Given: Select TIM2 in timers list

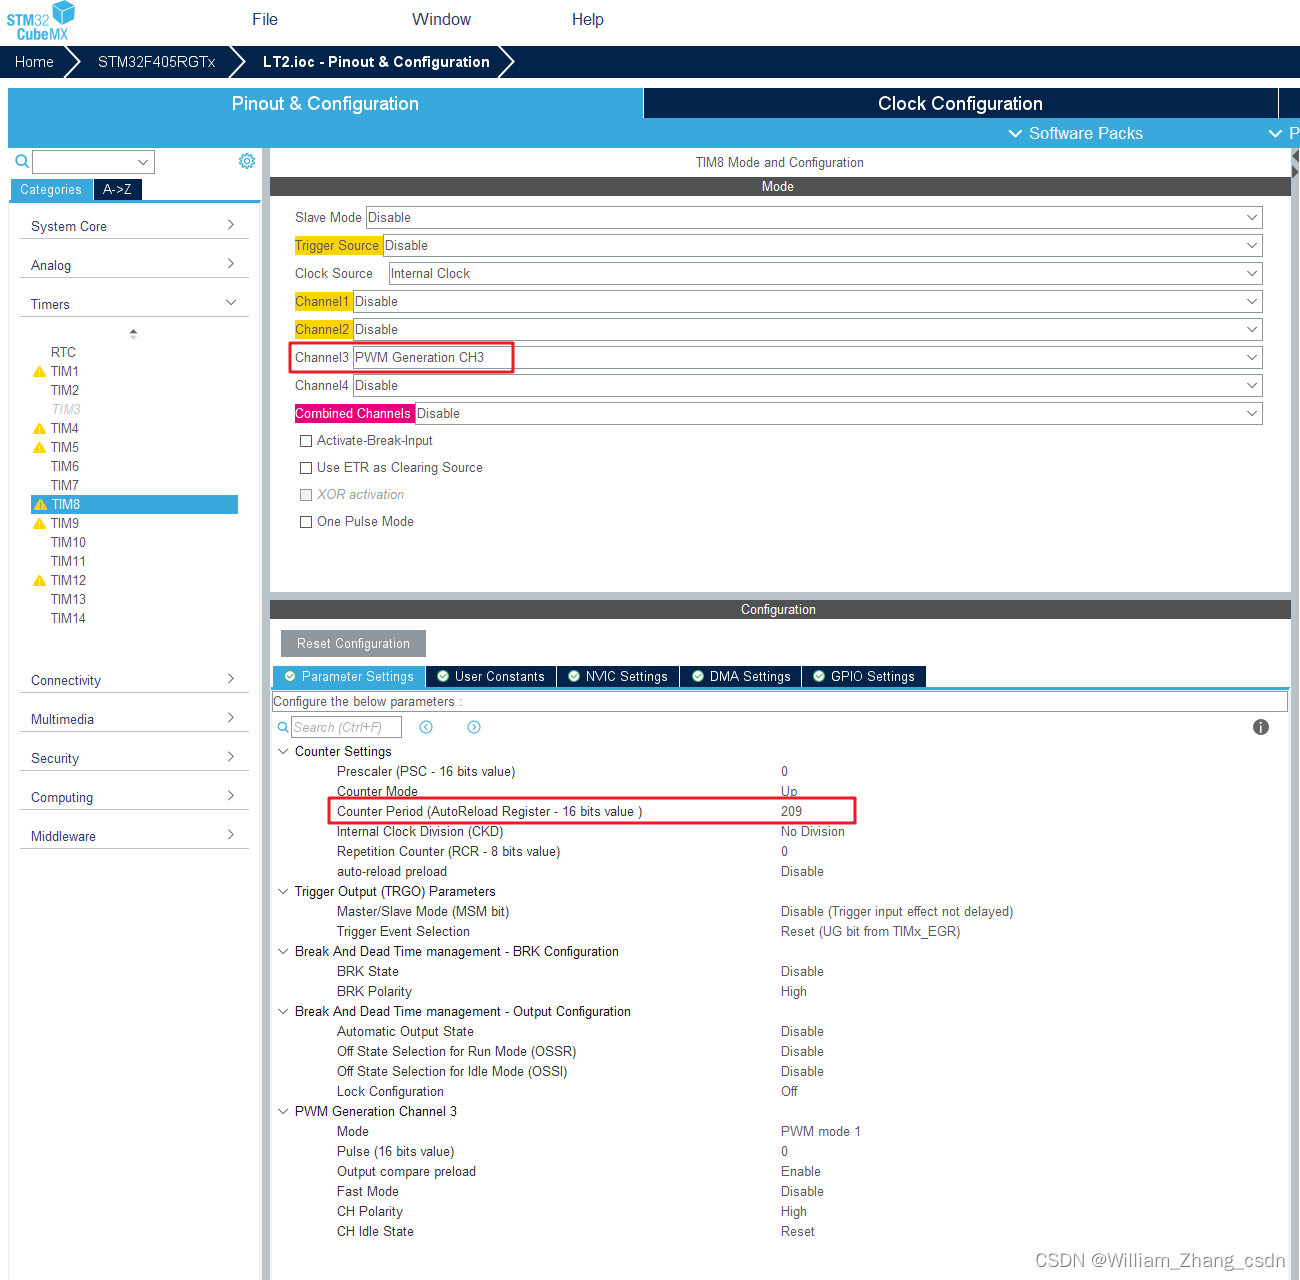Looking at the screenshot, I should [65, 391].
